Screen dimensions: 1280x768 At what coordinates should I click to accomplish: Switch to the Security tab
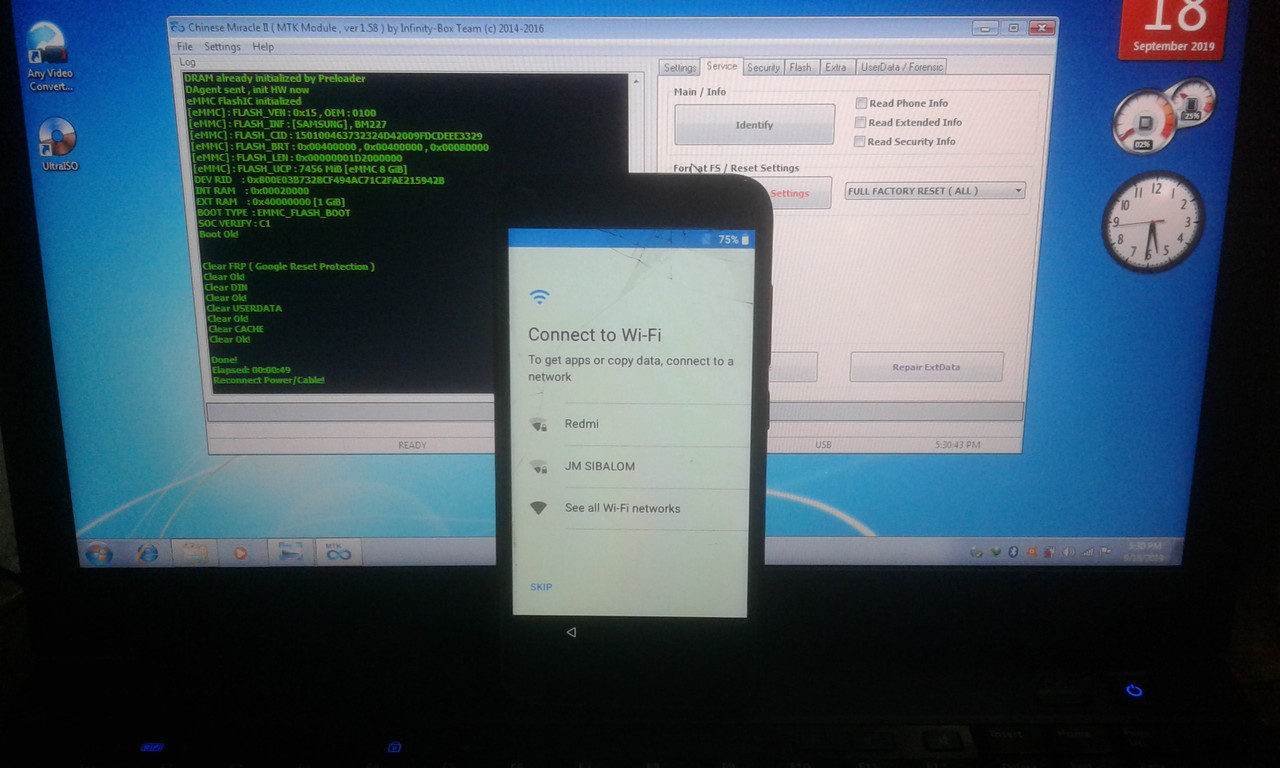[763, 67]
